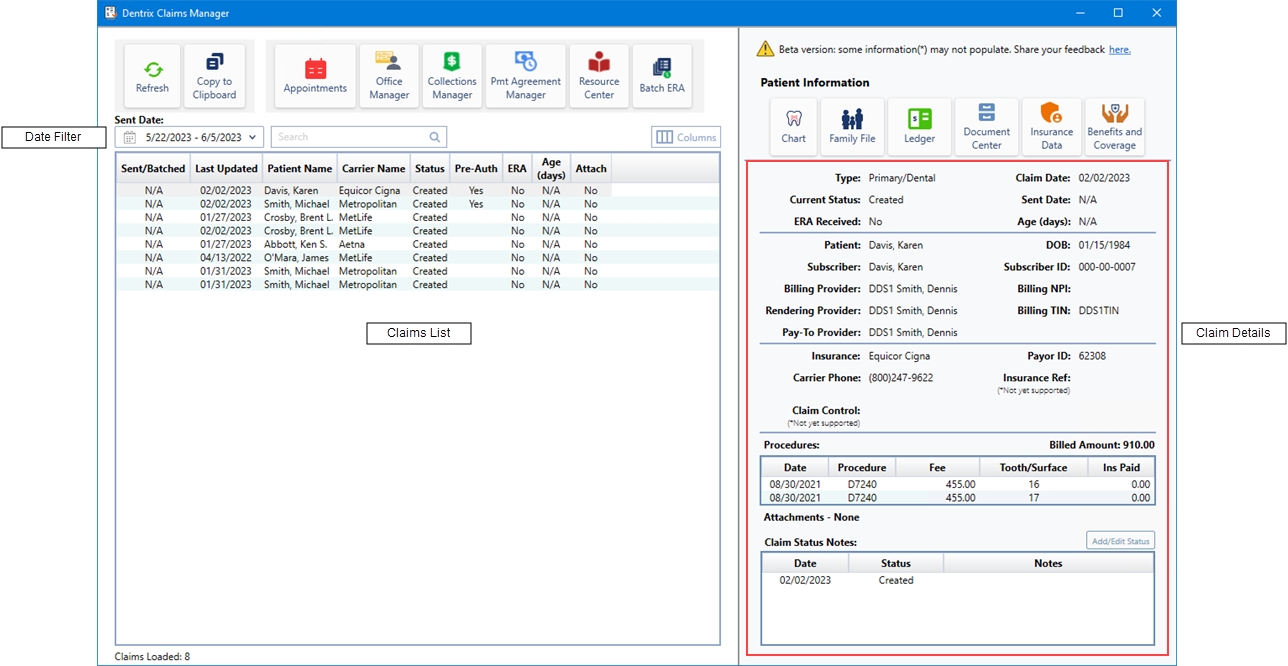This screenshot has height=666, width=1288.
Task: Click the beta version warning icon
Action: [x=765, y=48]
